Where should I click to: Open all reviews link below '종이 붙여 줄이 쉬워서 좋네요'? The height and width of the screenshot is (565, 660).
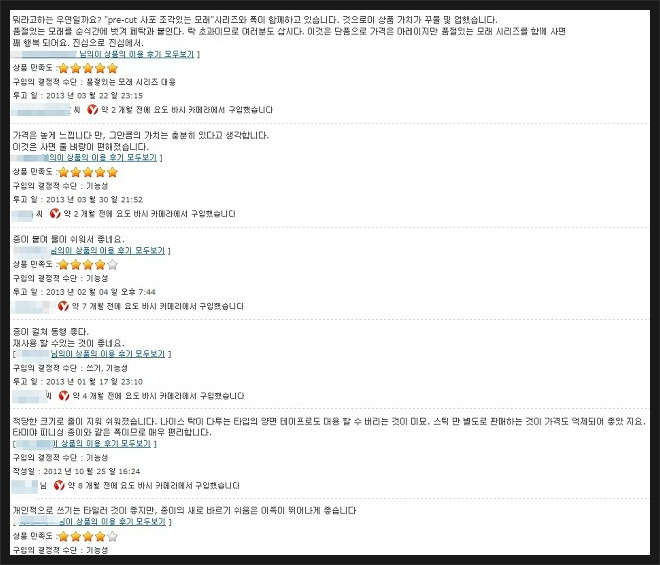tap(108, 251)
